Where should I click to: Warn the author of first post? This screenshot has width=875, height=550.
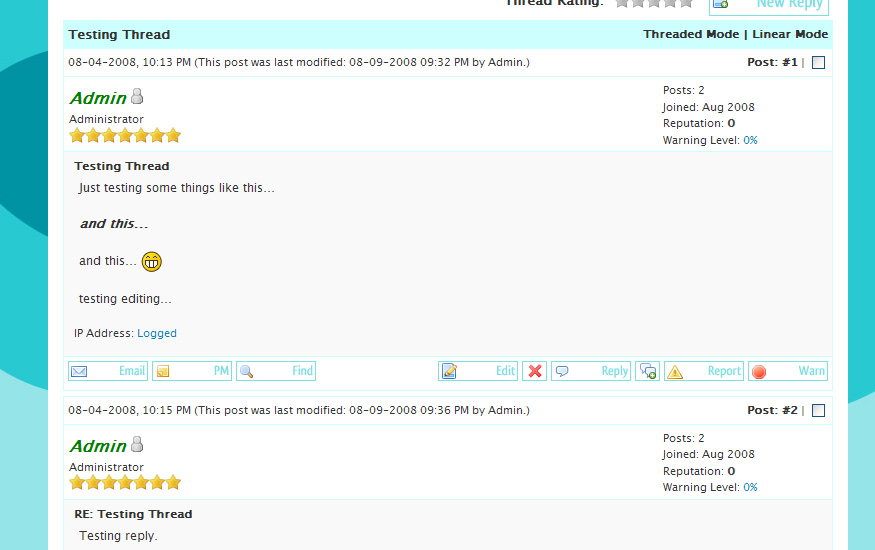tap(788, 371)
